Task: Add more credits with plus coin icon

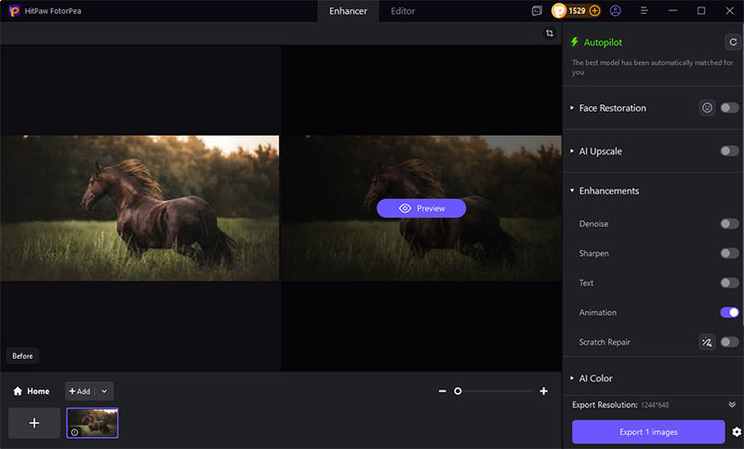Action: pyautogui.click(x=595, y=10)
